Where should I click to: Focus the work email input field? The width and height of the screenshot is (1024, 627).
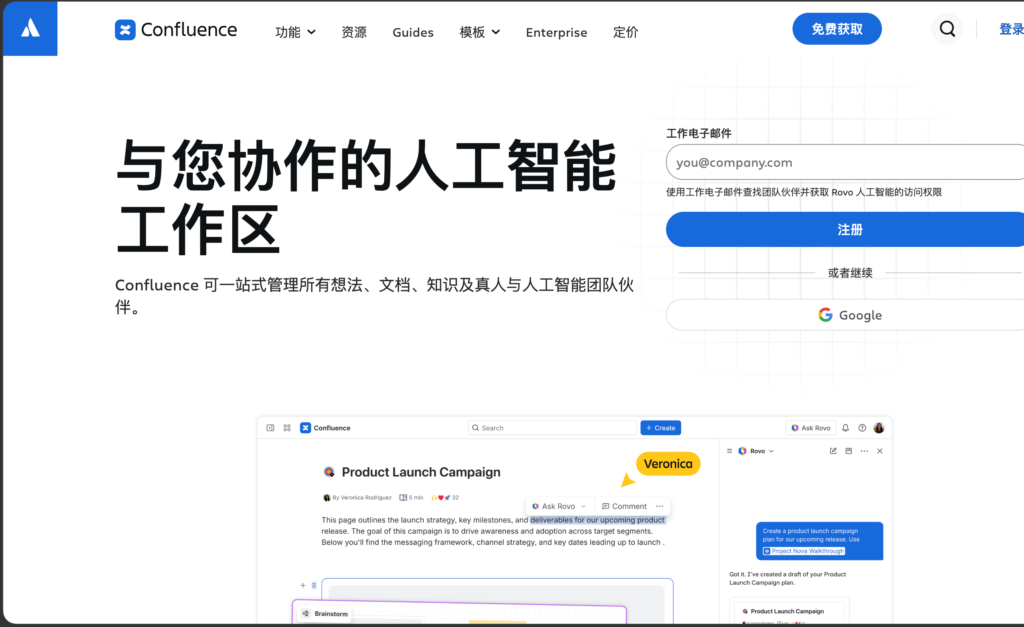point(845,162)
